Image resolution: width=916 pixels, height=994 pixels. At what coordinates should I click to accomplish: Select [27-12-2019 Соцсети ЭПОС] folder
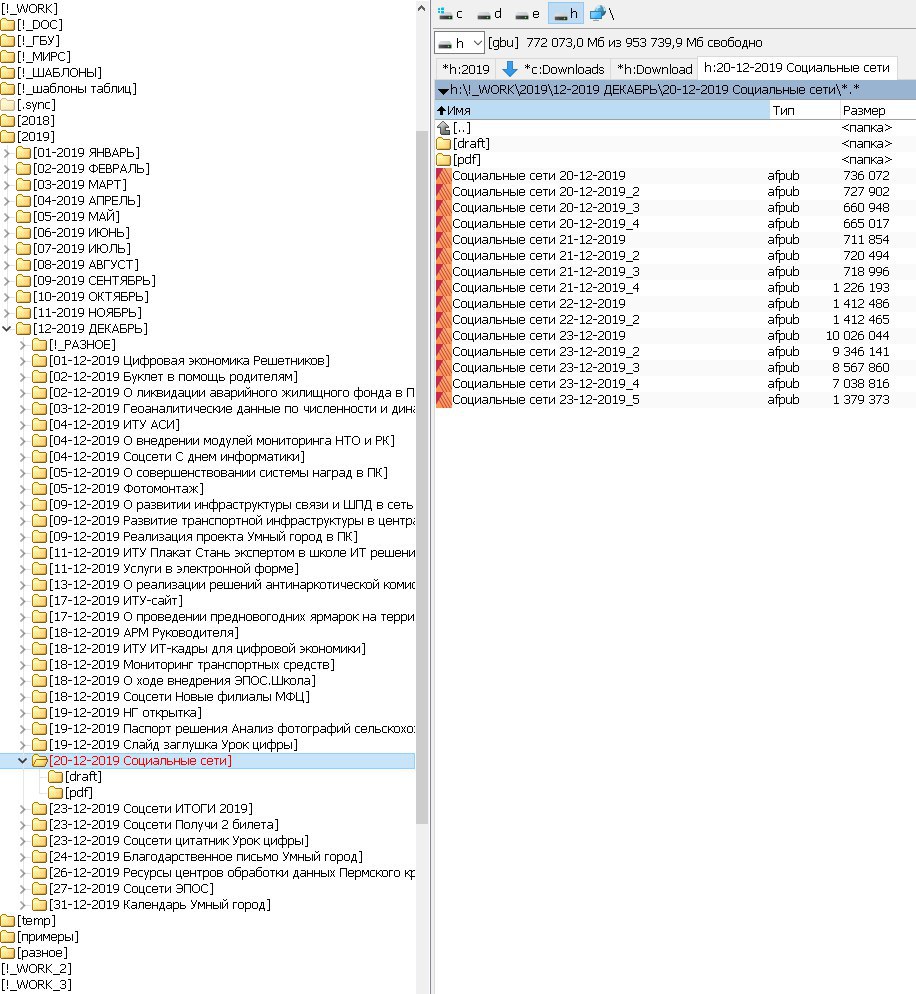click(x=124, y=888)
